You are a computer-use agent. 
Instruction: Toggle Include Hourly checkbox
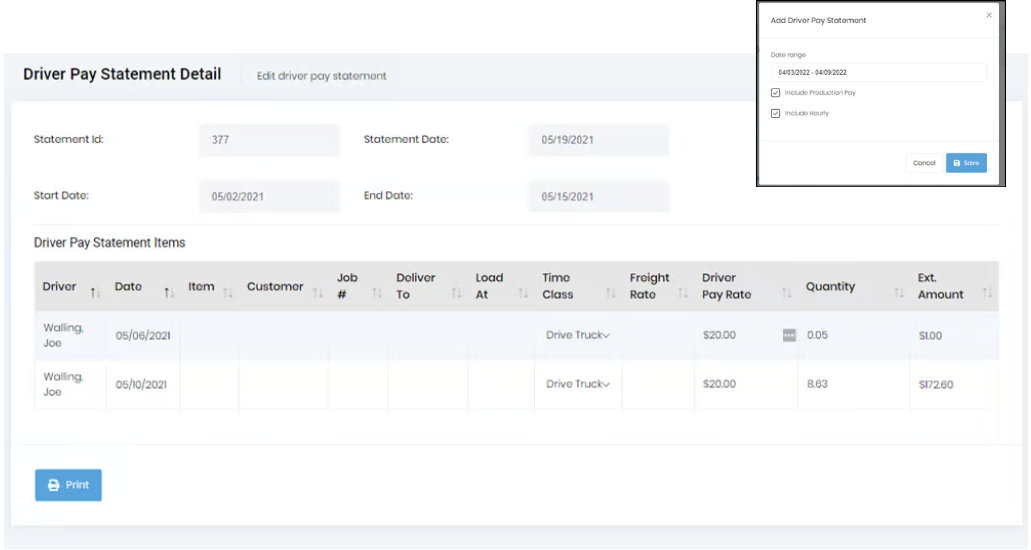pyautogui.click(x=776, y=114)
